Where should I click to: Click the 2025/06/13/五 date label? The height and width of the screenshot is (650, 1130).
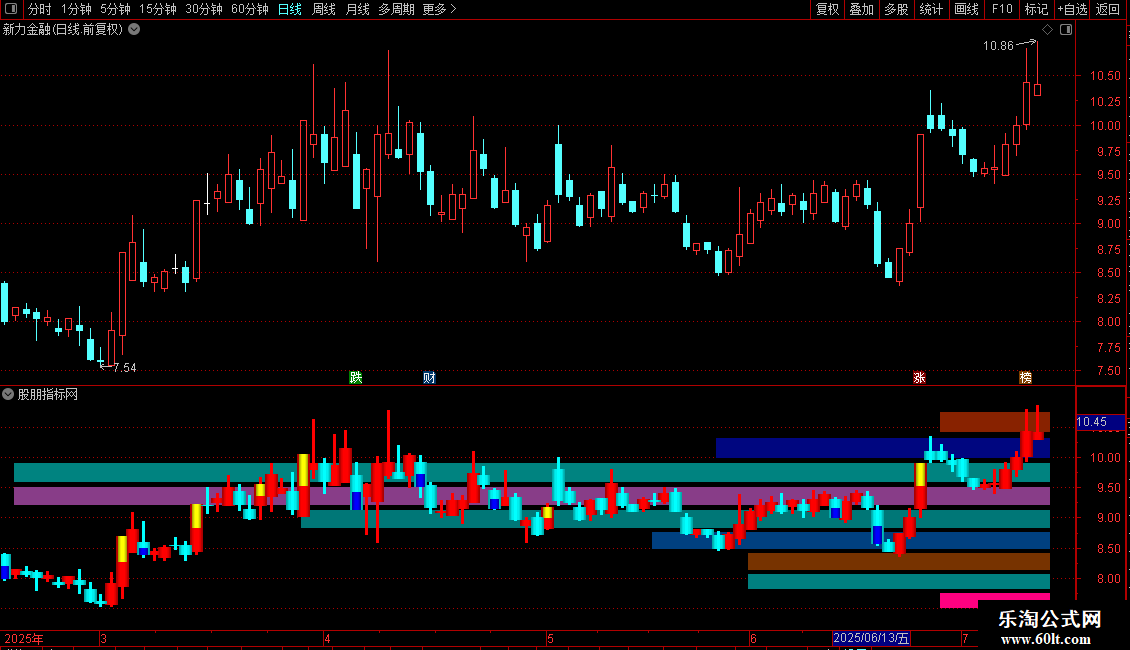click(871, 638)
